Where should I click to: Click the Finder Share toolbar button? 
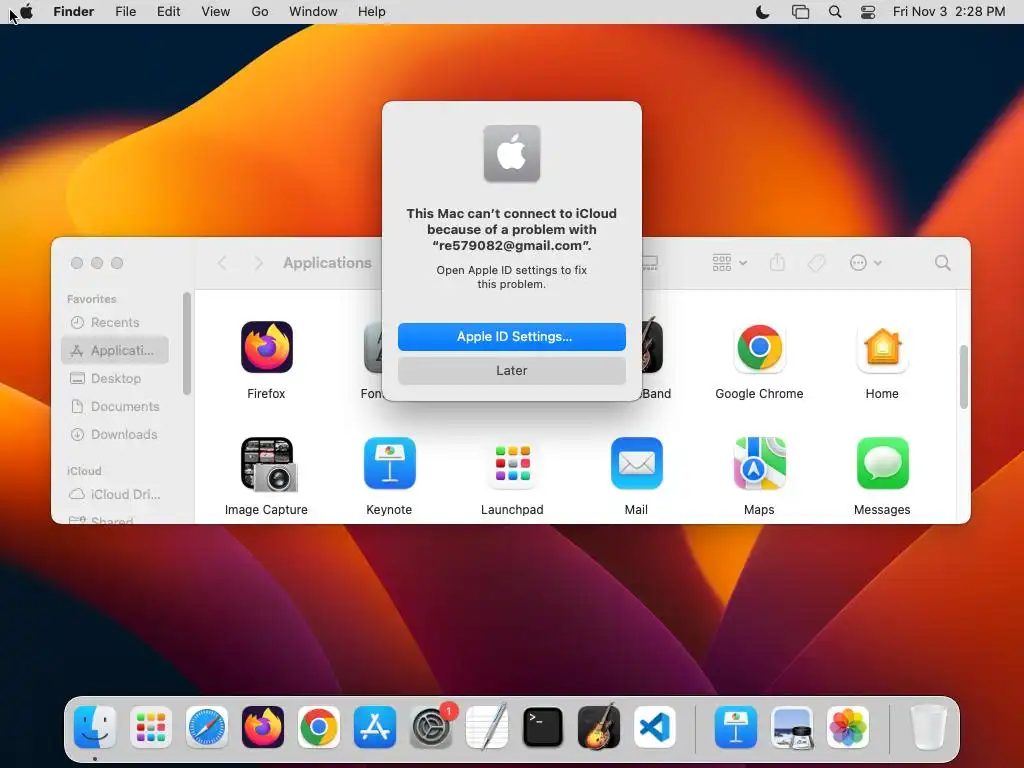[x=777, y=263]
